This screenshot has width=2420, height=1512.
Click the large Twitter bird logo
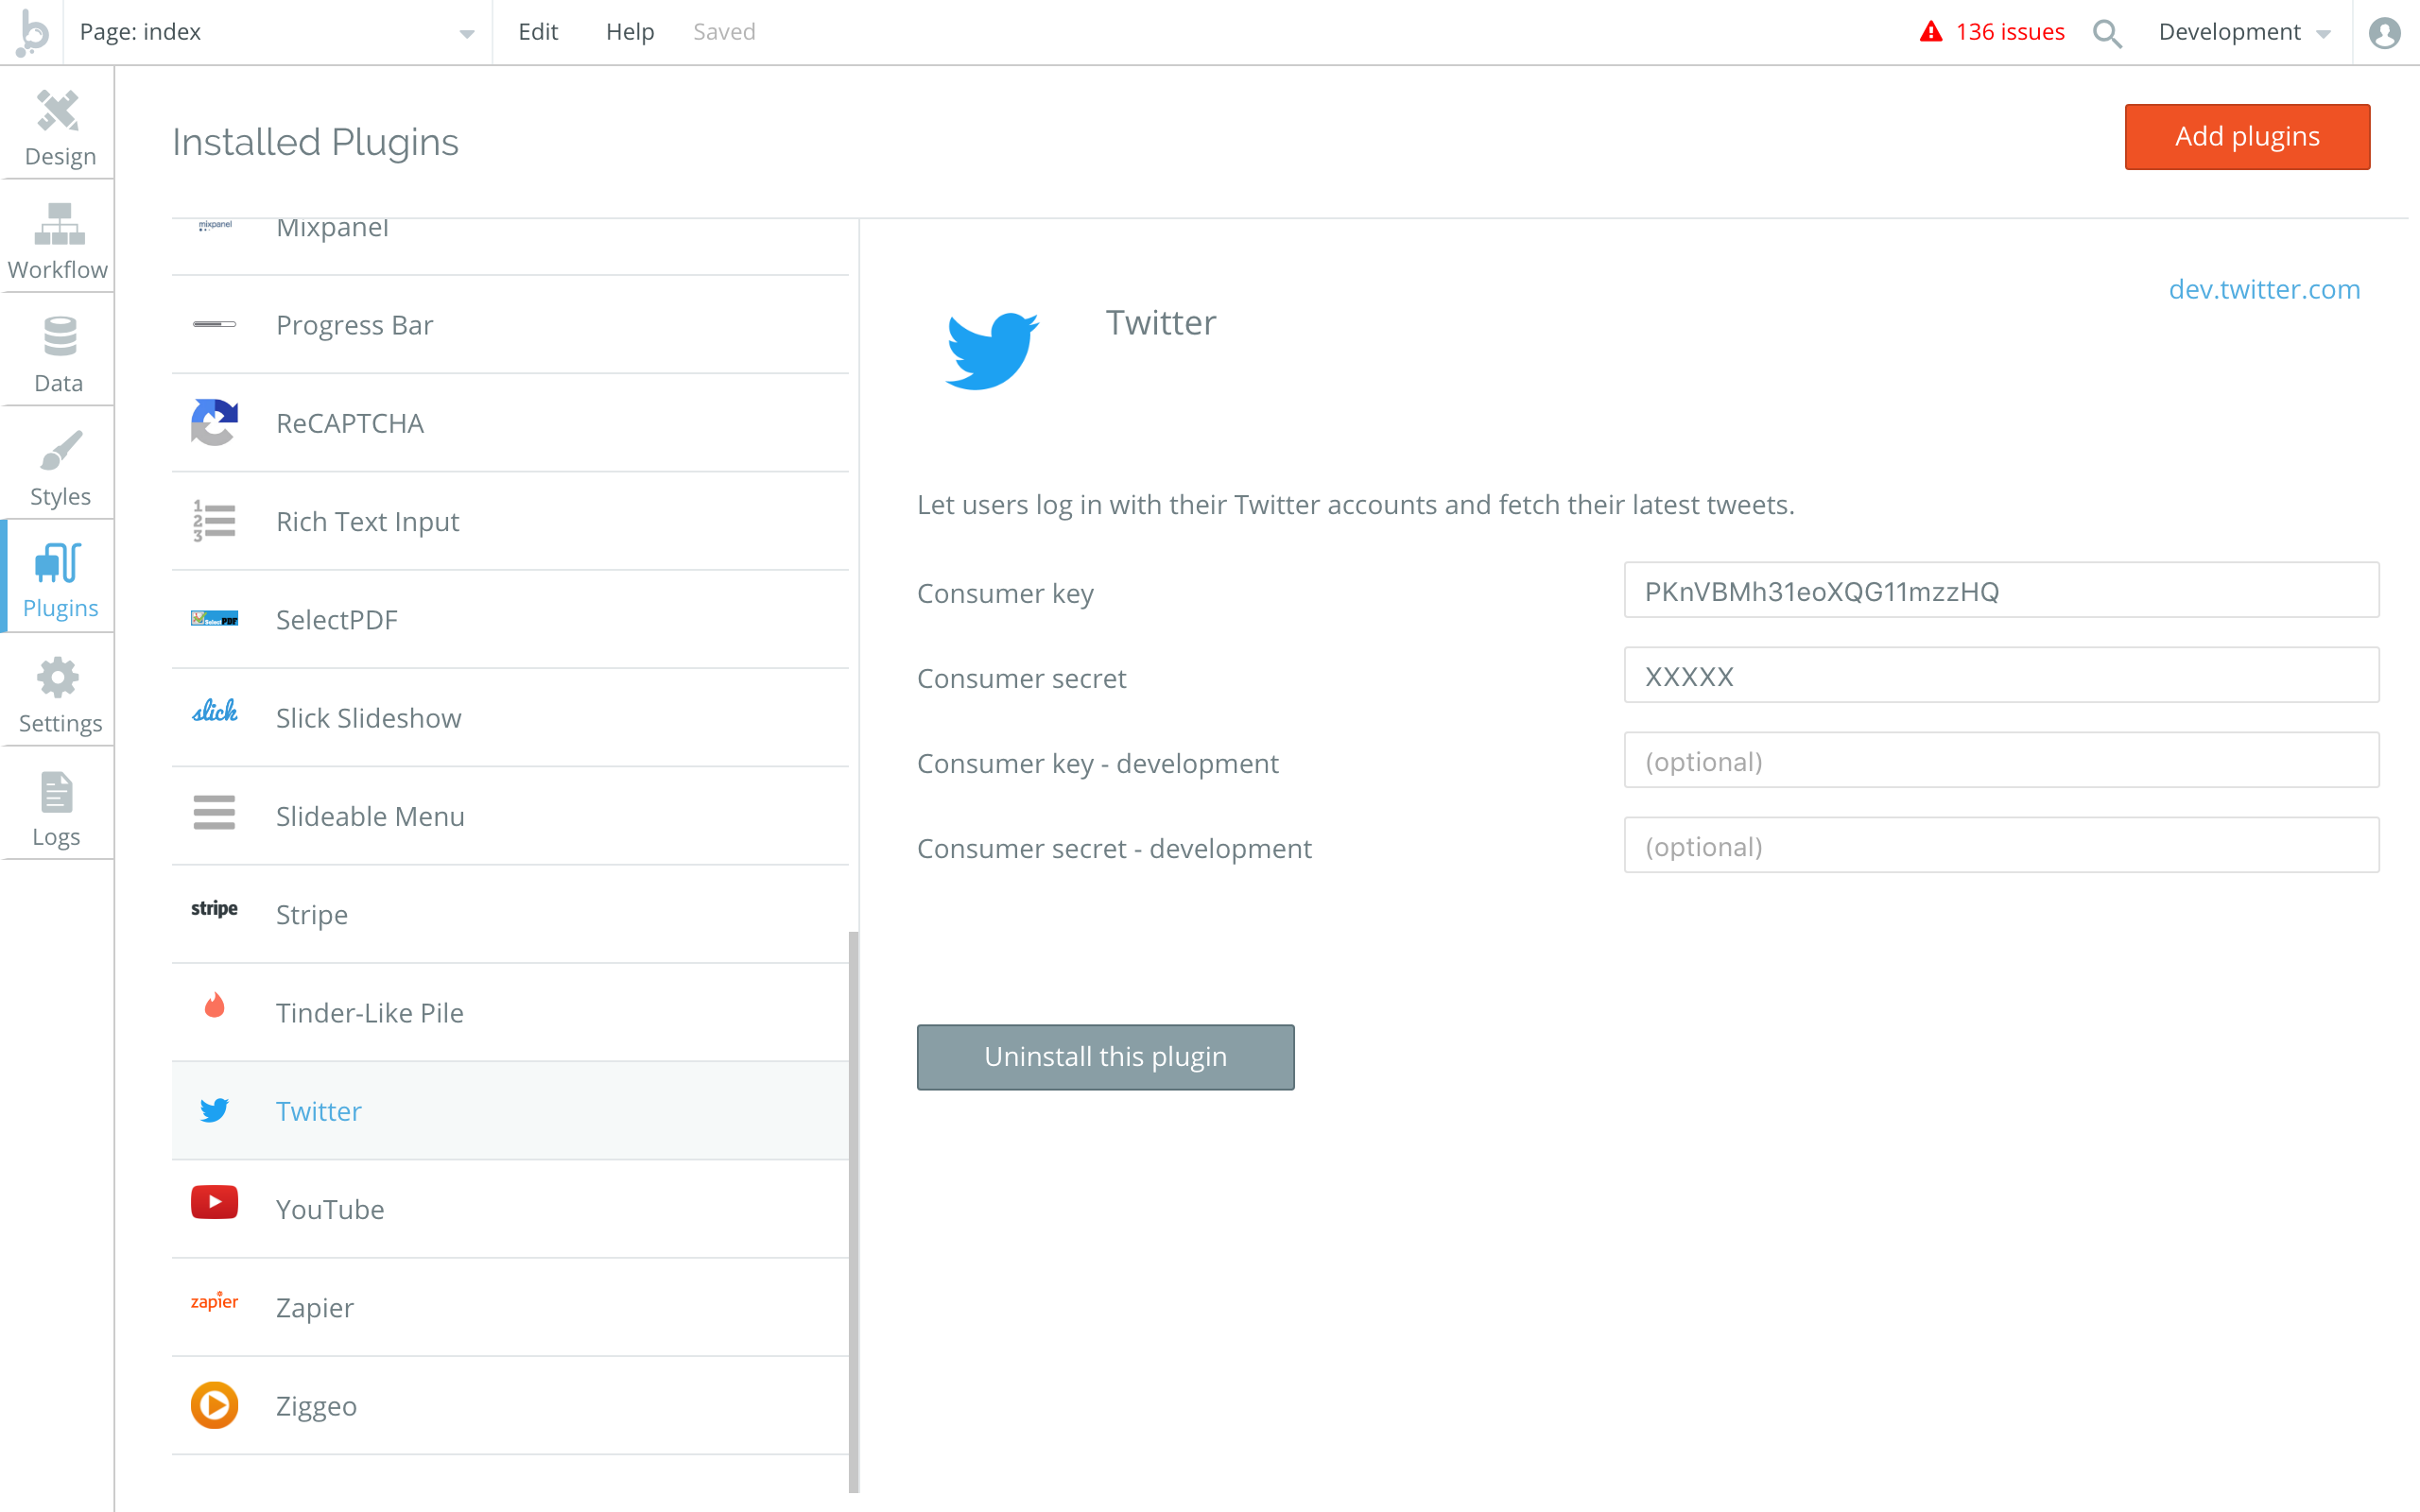[x=992, y=350]
